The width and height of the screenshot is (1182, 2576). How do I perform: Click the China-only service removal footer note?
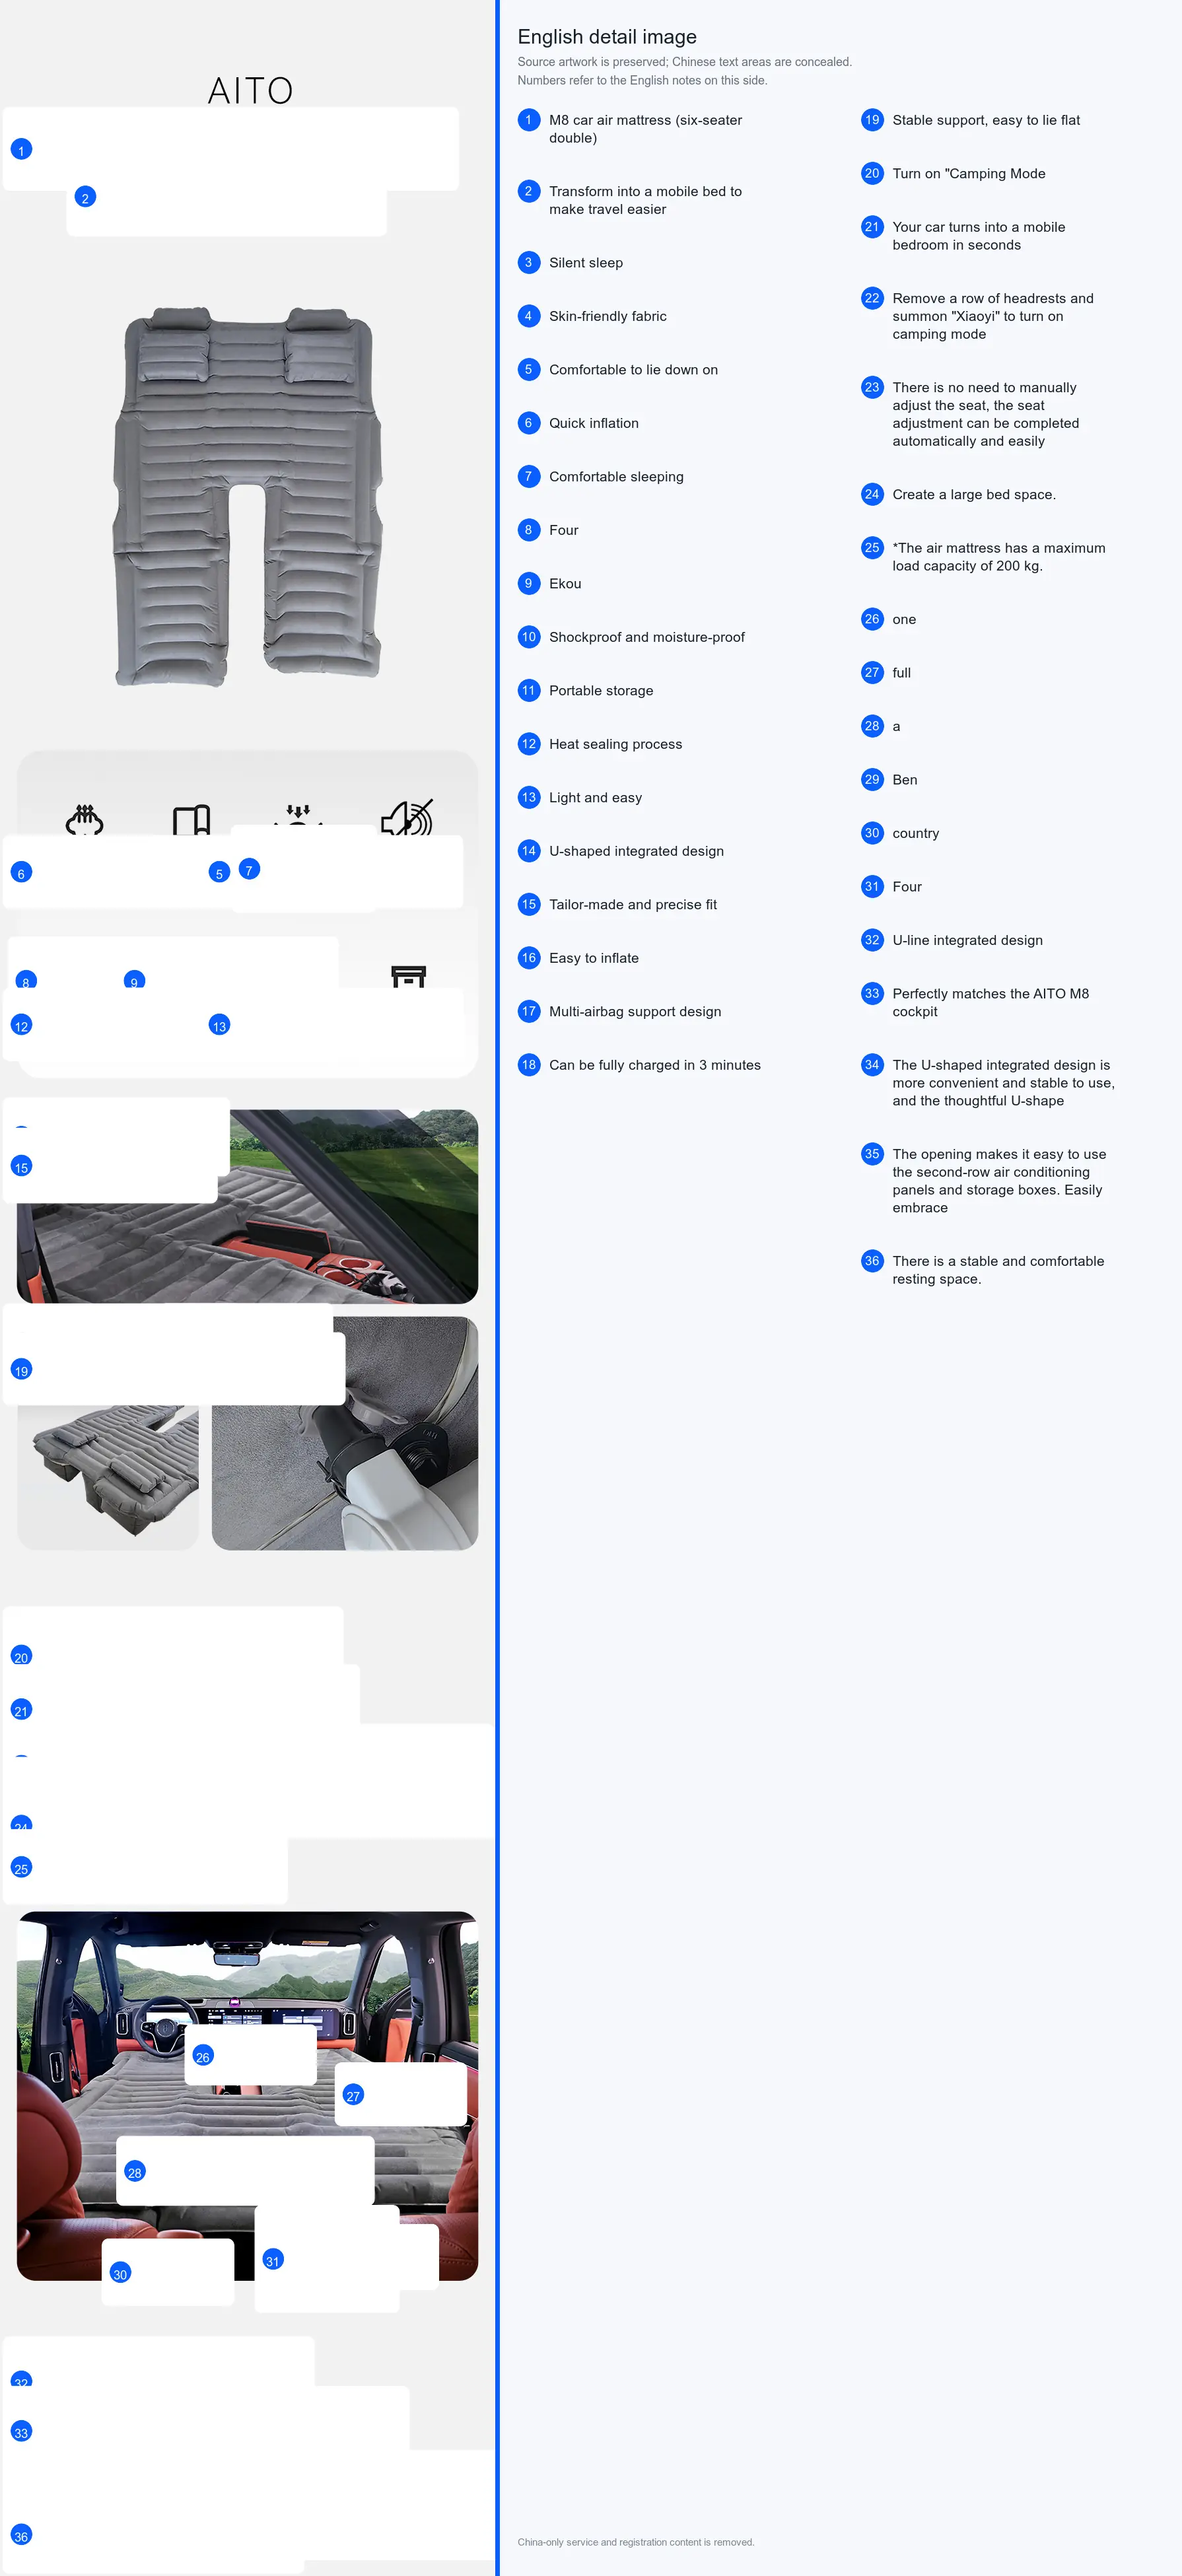point(636,2542)
